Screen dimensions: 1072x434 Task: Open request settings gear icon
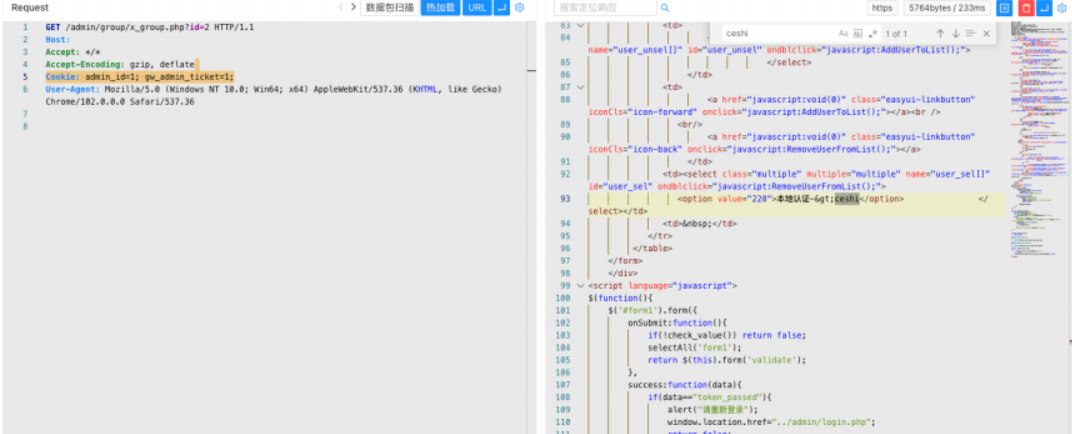point(520,8)
